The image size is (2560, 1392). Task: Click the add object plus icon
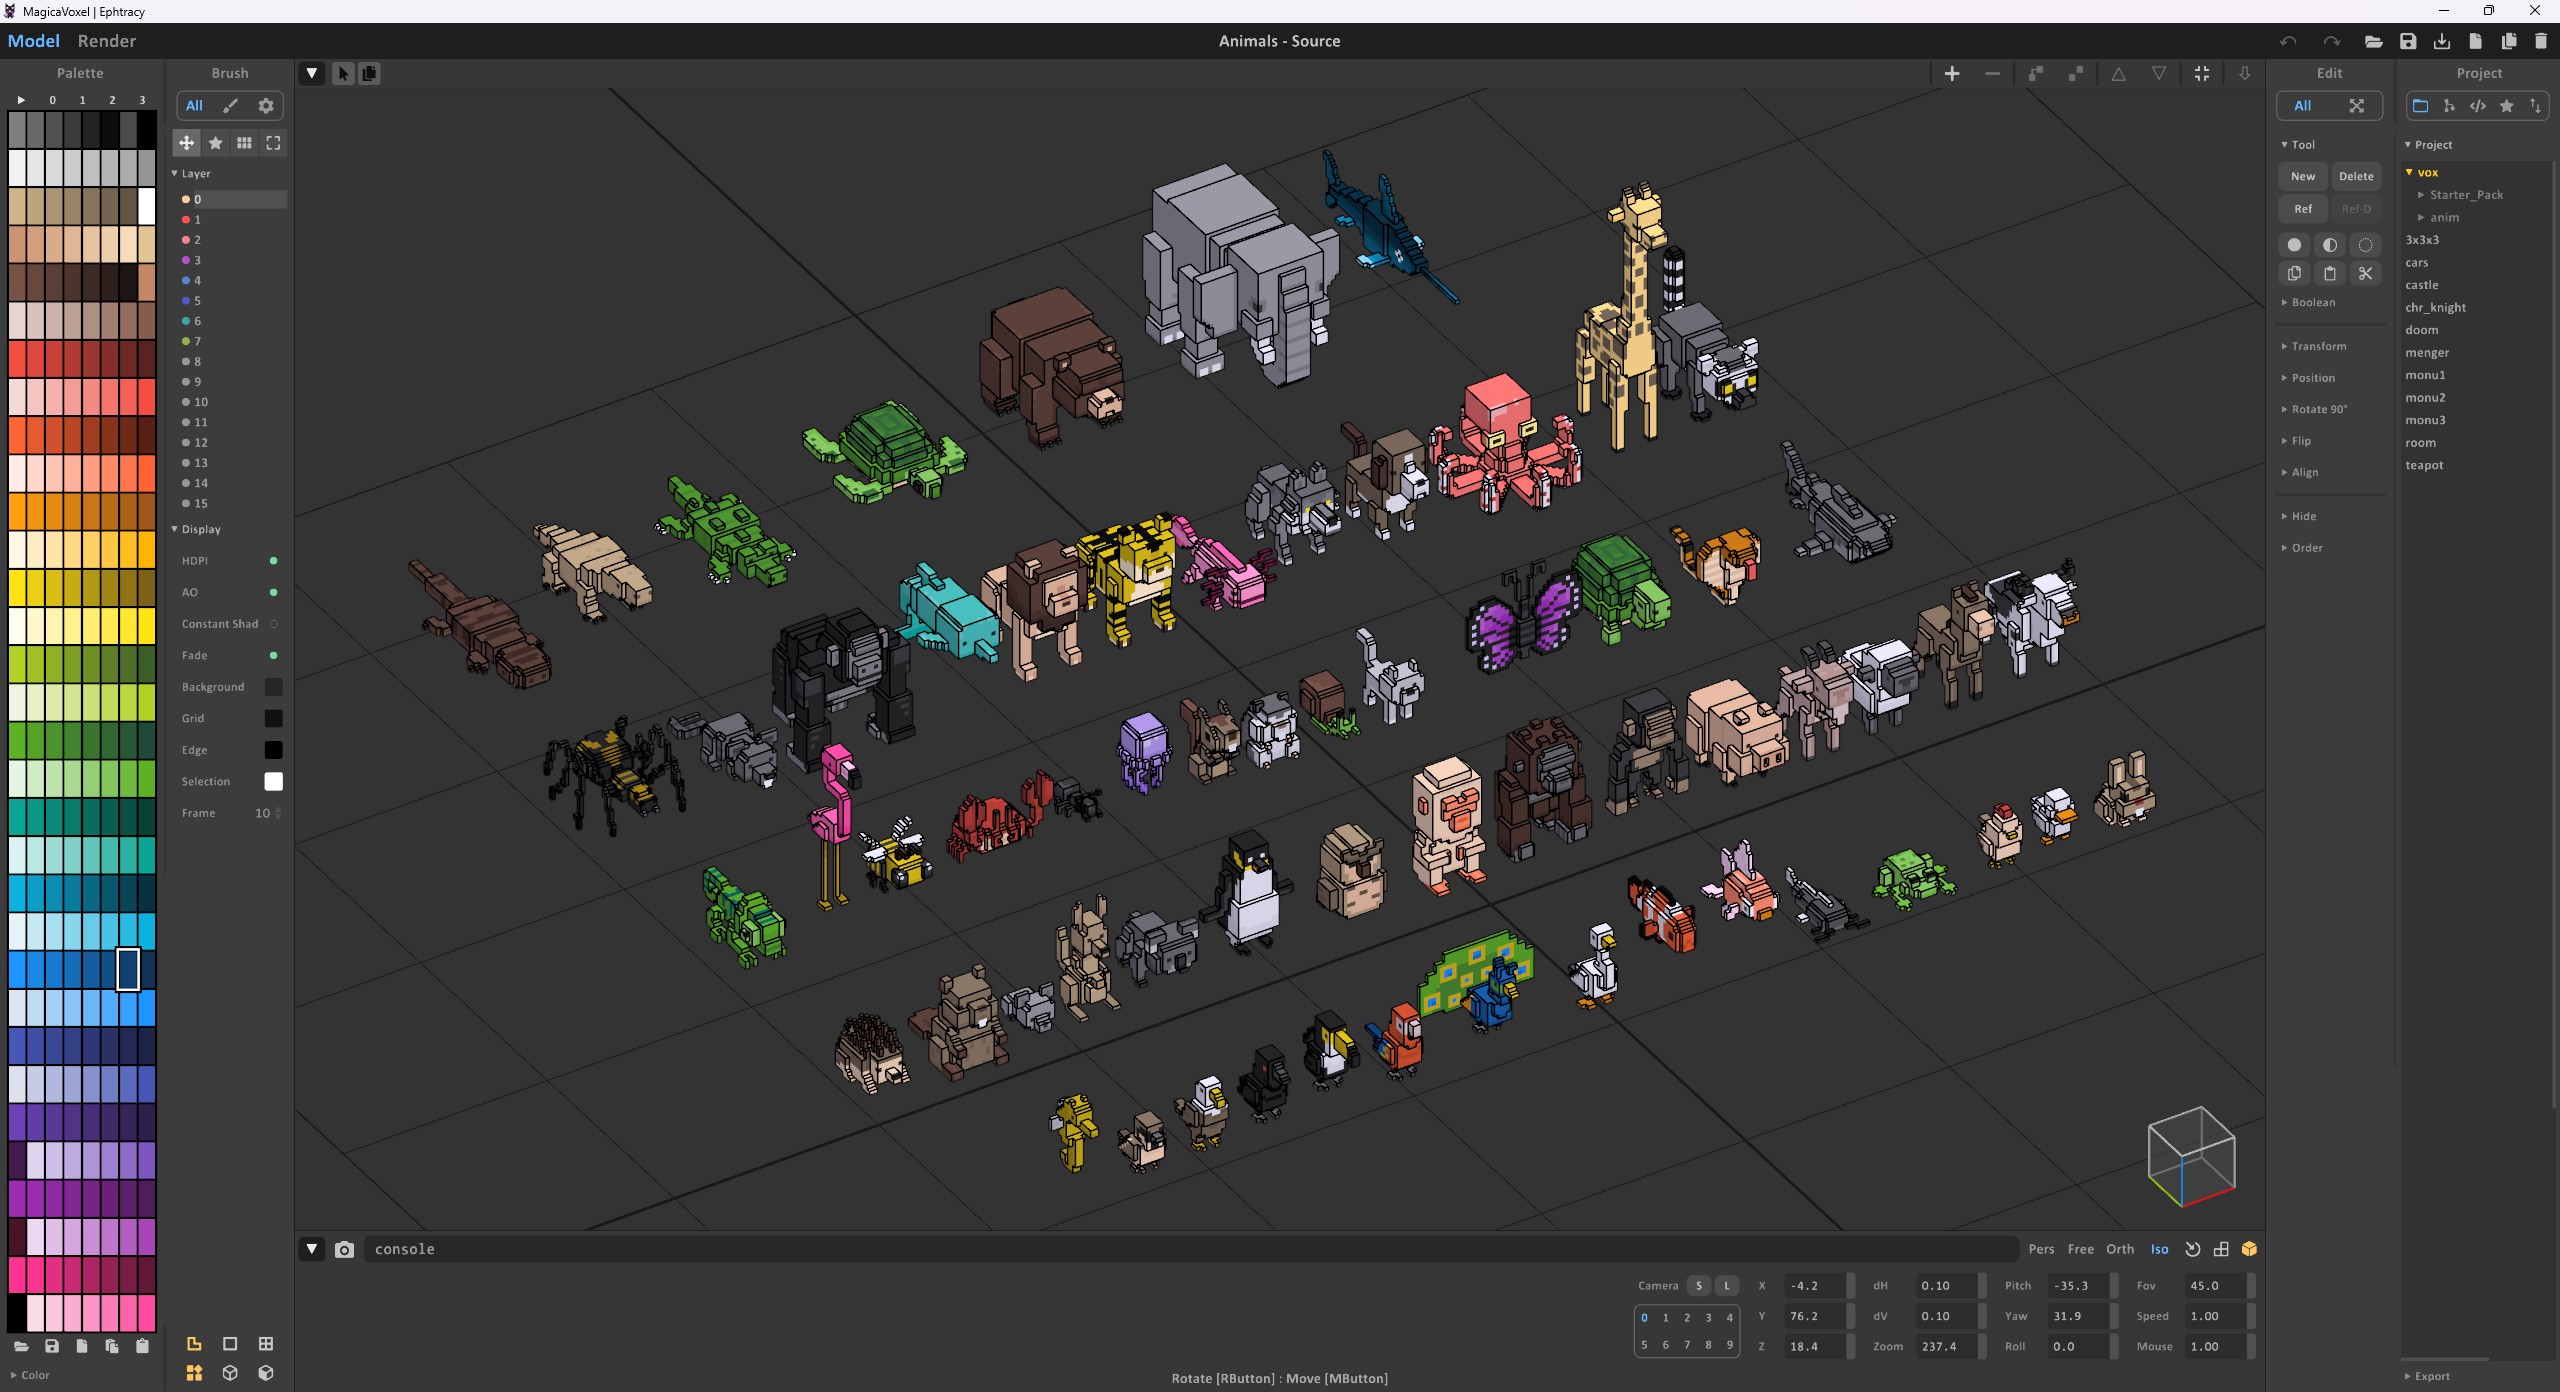tap(1951, 73)
